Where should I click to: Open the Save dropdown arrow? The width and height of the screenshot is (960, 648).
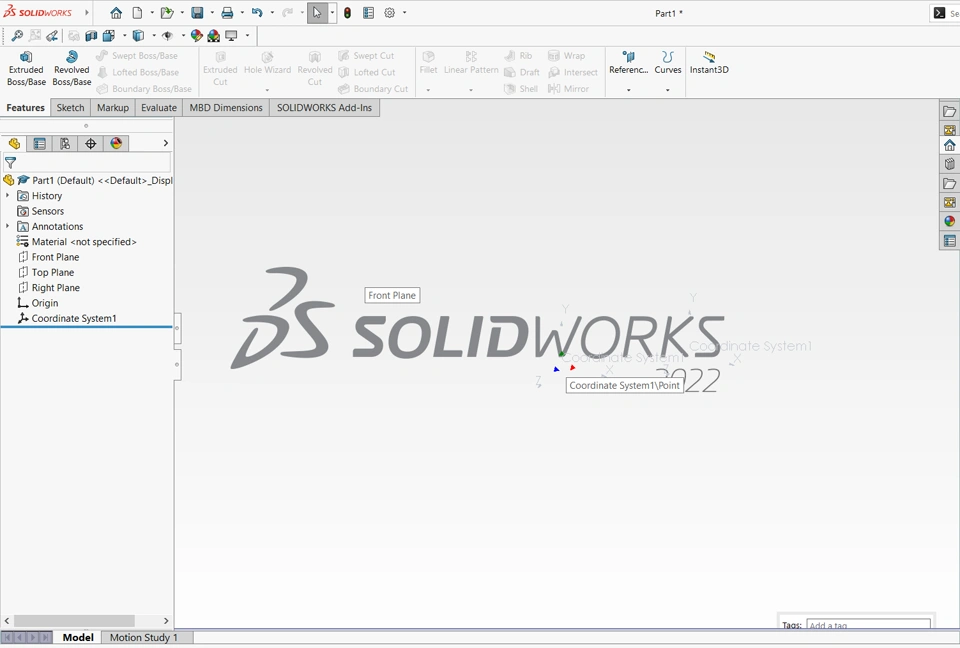coord(212,13)
